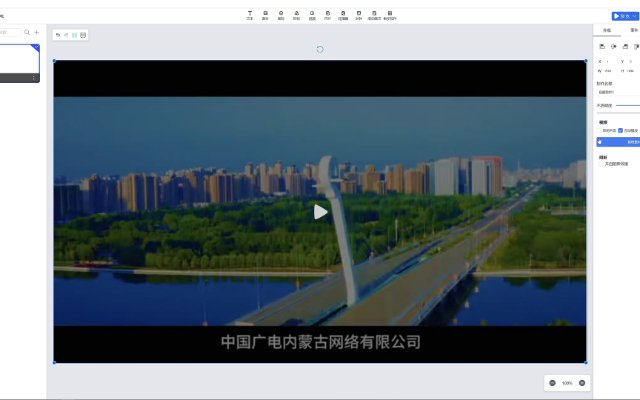Click the opacity slider track in properties panel
640x400 pixels.
tap(628, 105)
